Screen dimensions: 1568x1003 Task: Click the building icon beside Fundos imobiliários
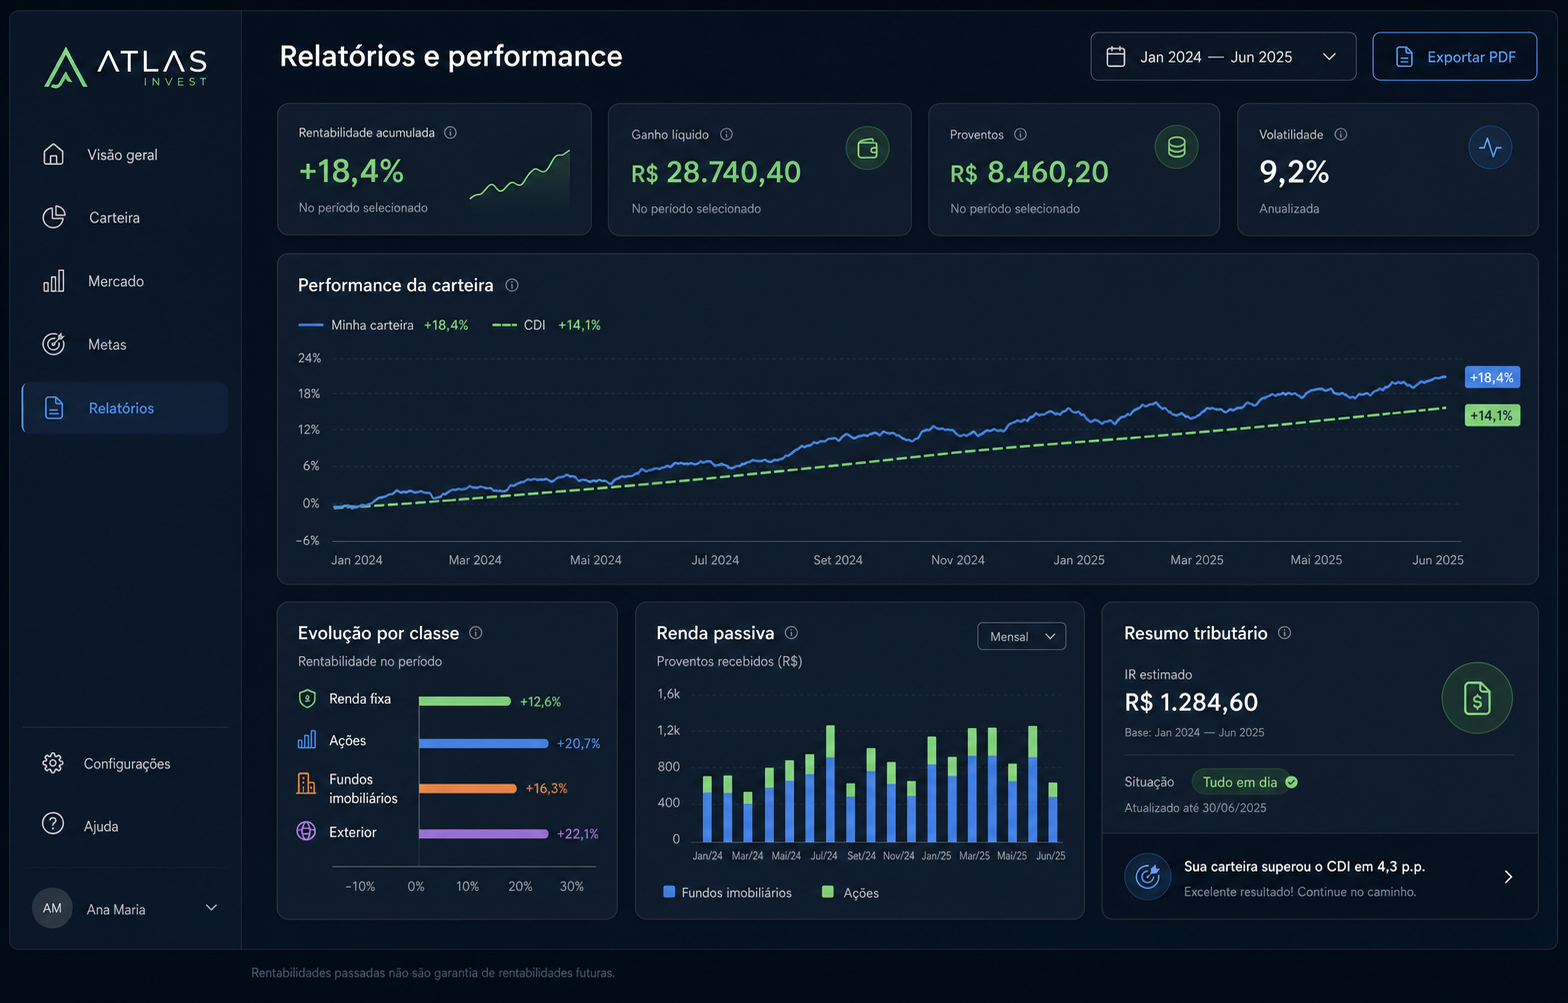pyautogui.click(x=306, y=783)
